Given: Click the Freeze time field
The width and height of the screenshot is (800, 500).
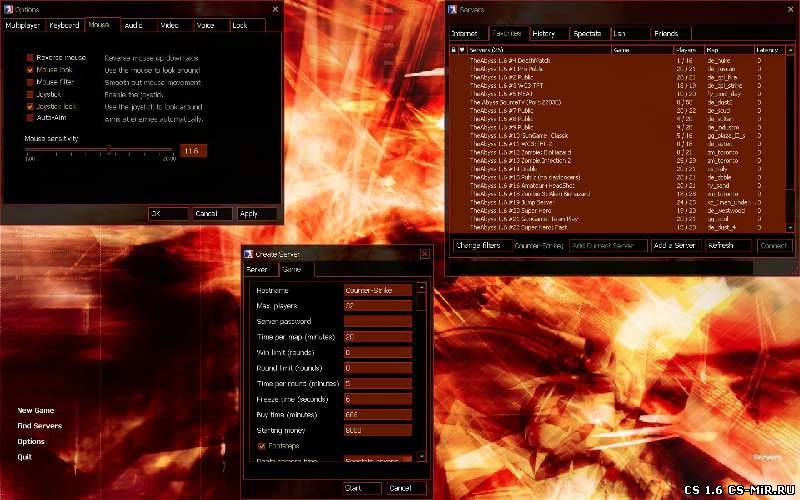Looking at the screenshot, I should pos(378,399).
